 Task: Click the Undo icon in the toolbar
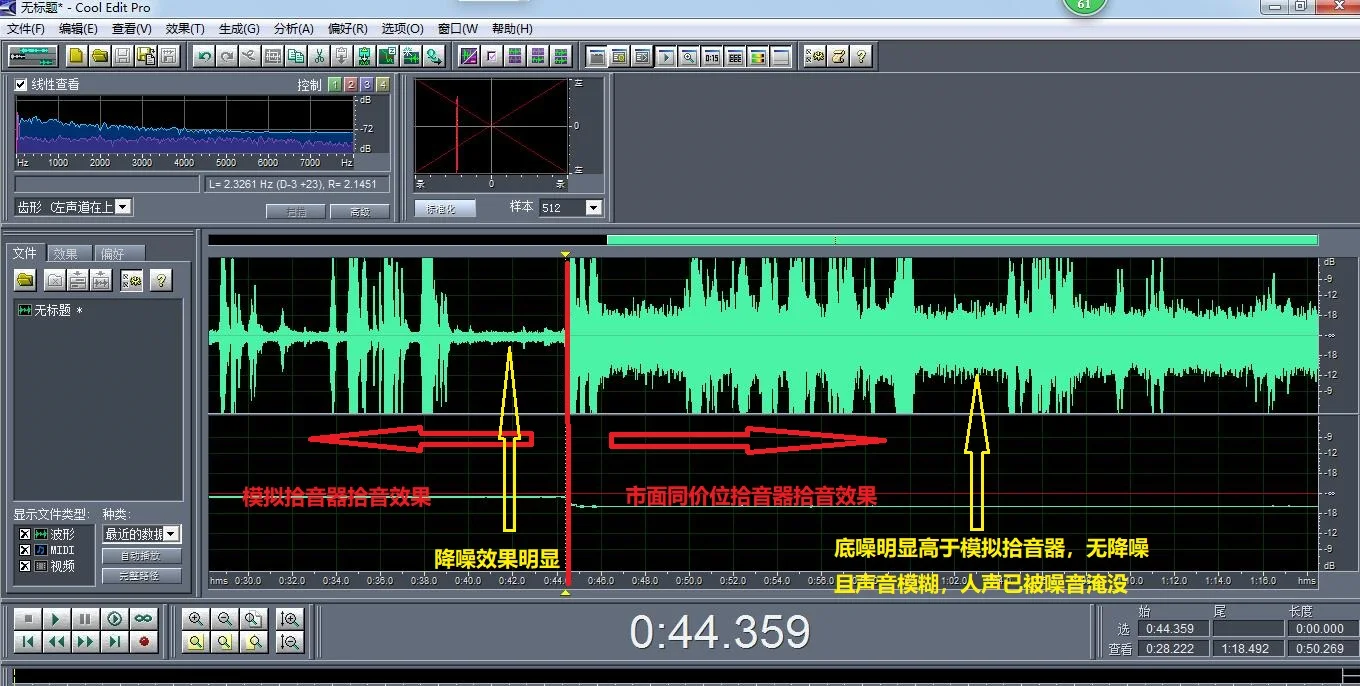(204, 56)
